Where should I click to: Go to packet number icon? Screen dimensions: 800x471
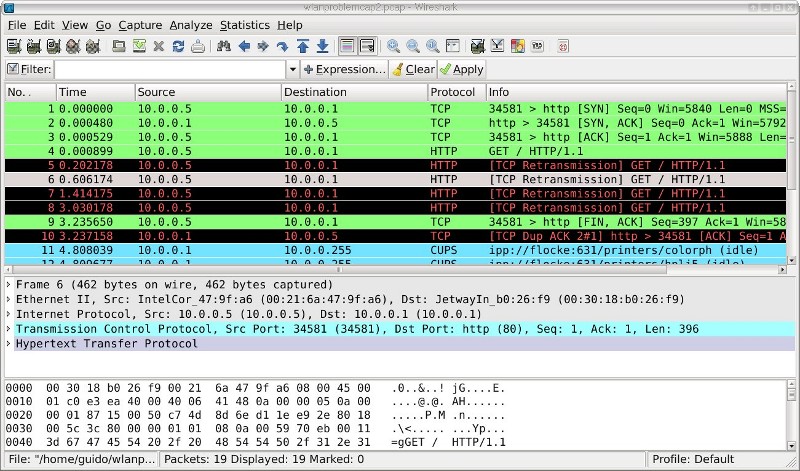[x=283, y=46]
